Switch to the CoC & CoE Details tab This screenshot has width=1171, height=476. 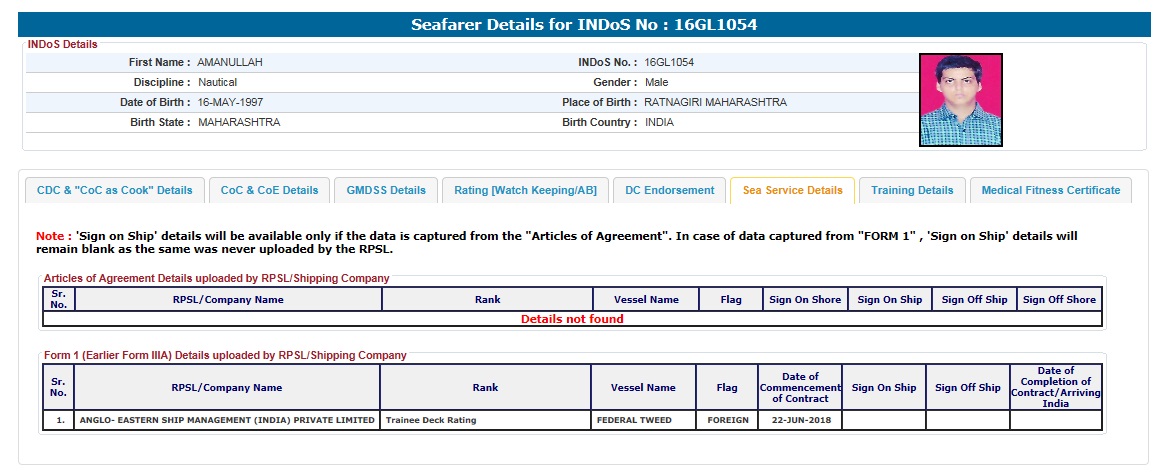tap(269, 190)
